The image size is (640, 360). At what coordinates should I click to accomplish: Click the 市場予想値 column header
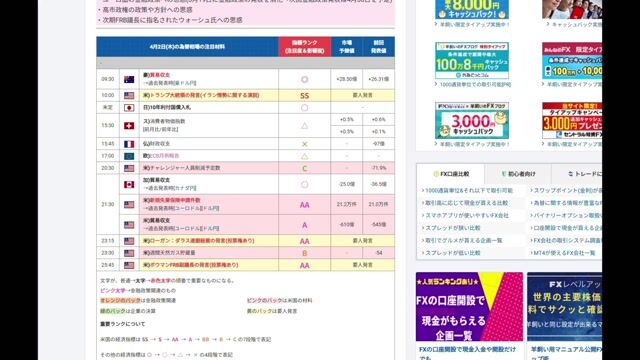point(347,47)
